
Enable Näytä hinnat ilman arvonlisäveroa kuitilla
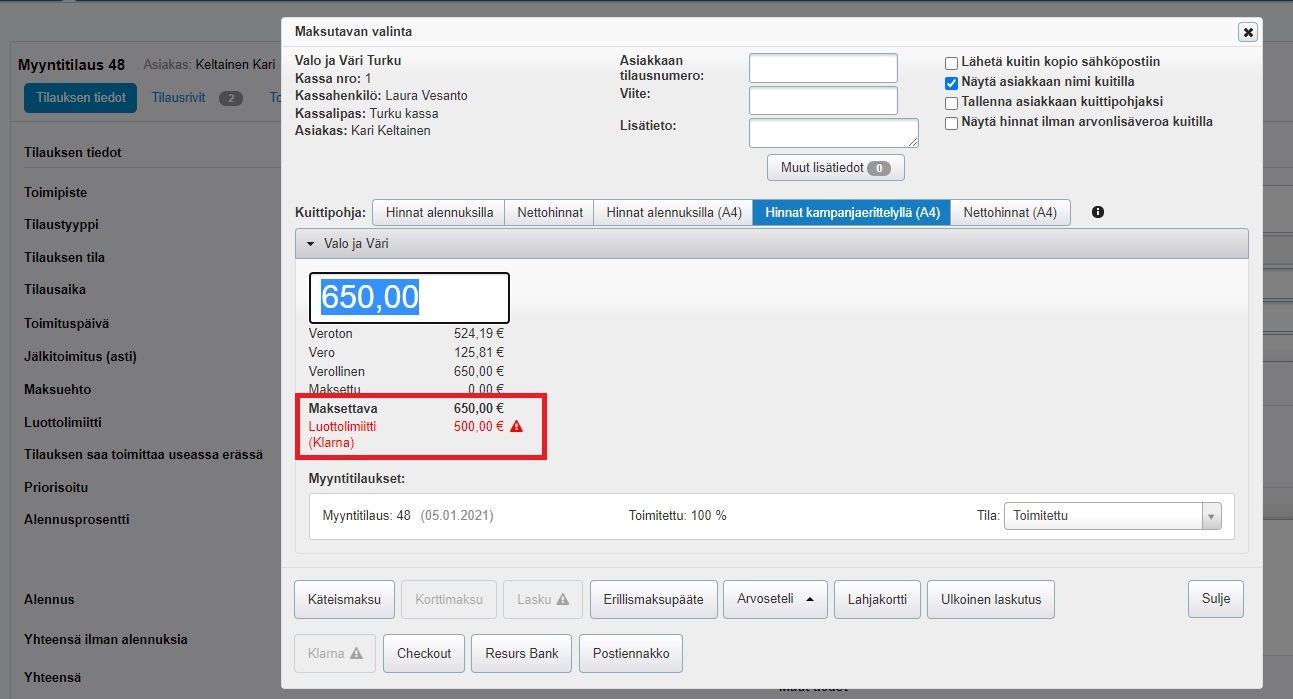pyautogui.click(x=952, y=122)
